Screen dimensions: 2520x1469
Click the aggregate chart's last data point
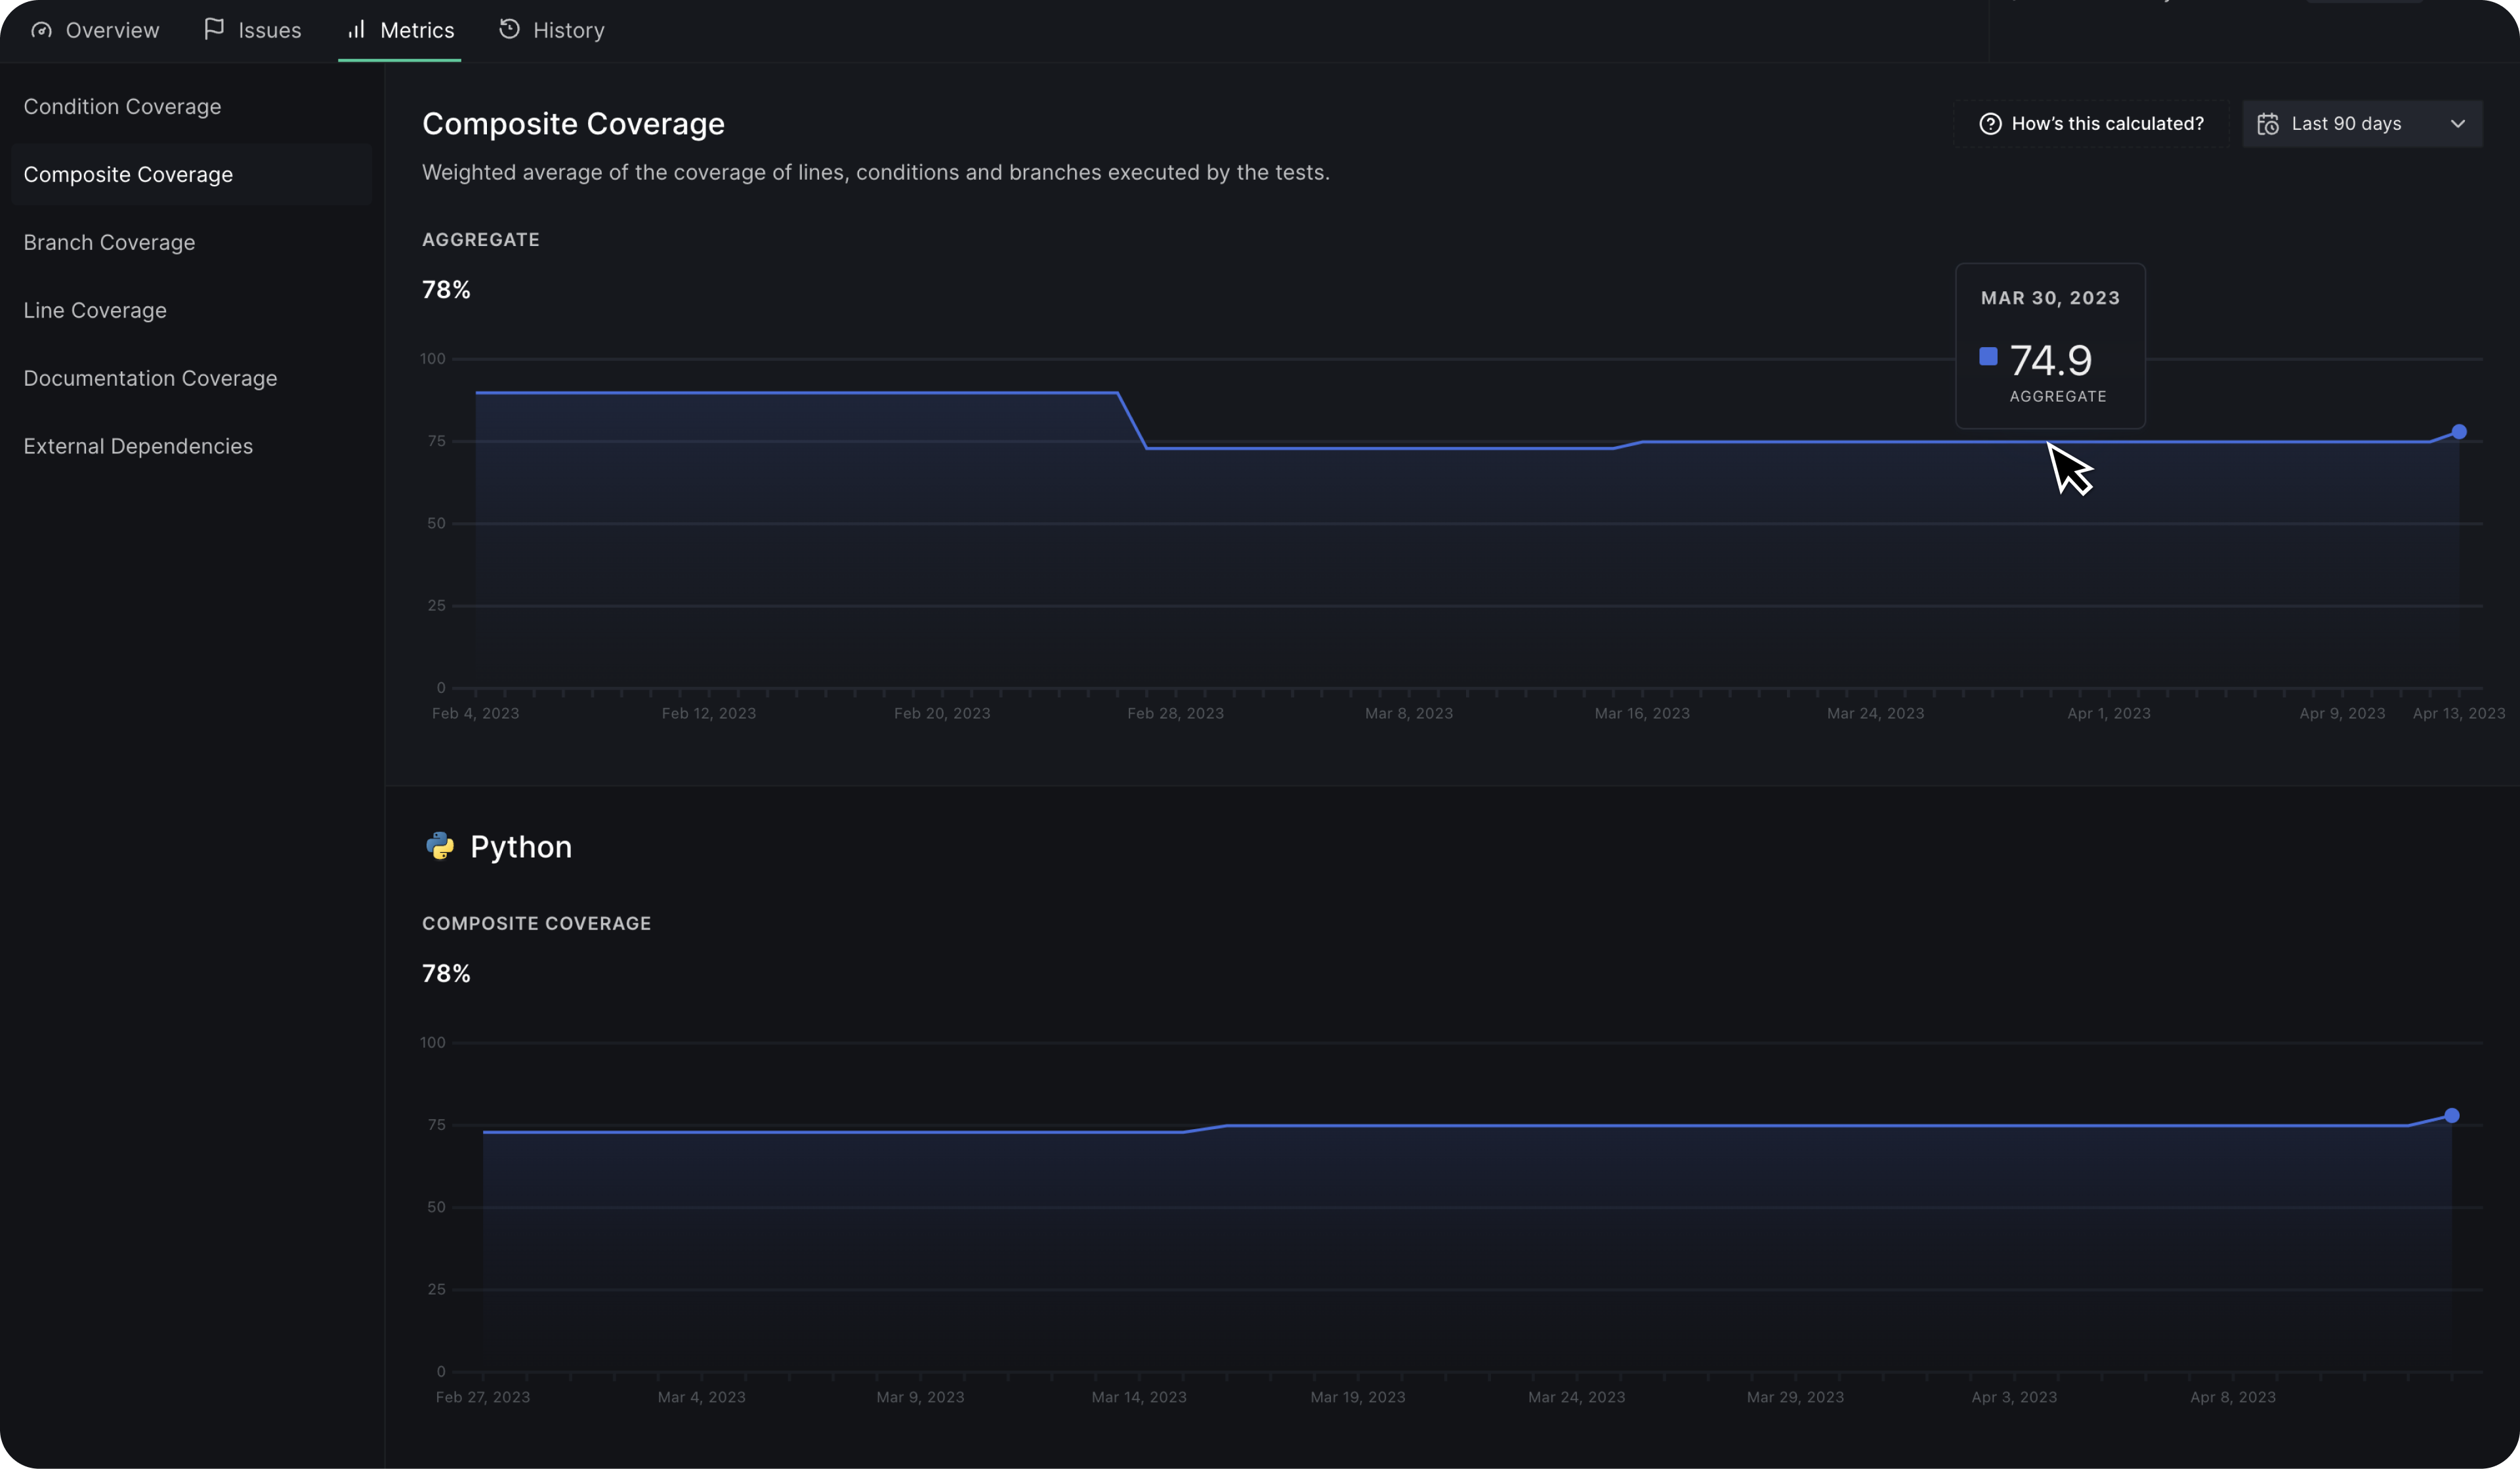[2458, 432]
